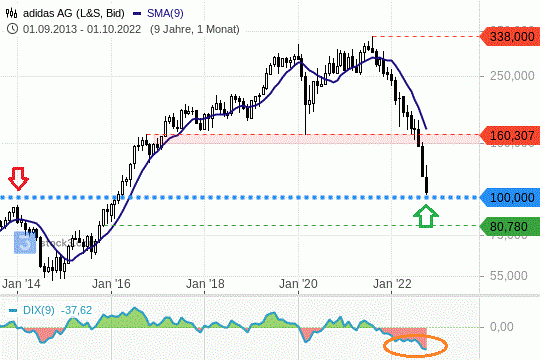Viewport: 540px width, 360px height.
Task: Click the Jan '22 time axis marker
Action: point(392,284)
